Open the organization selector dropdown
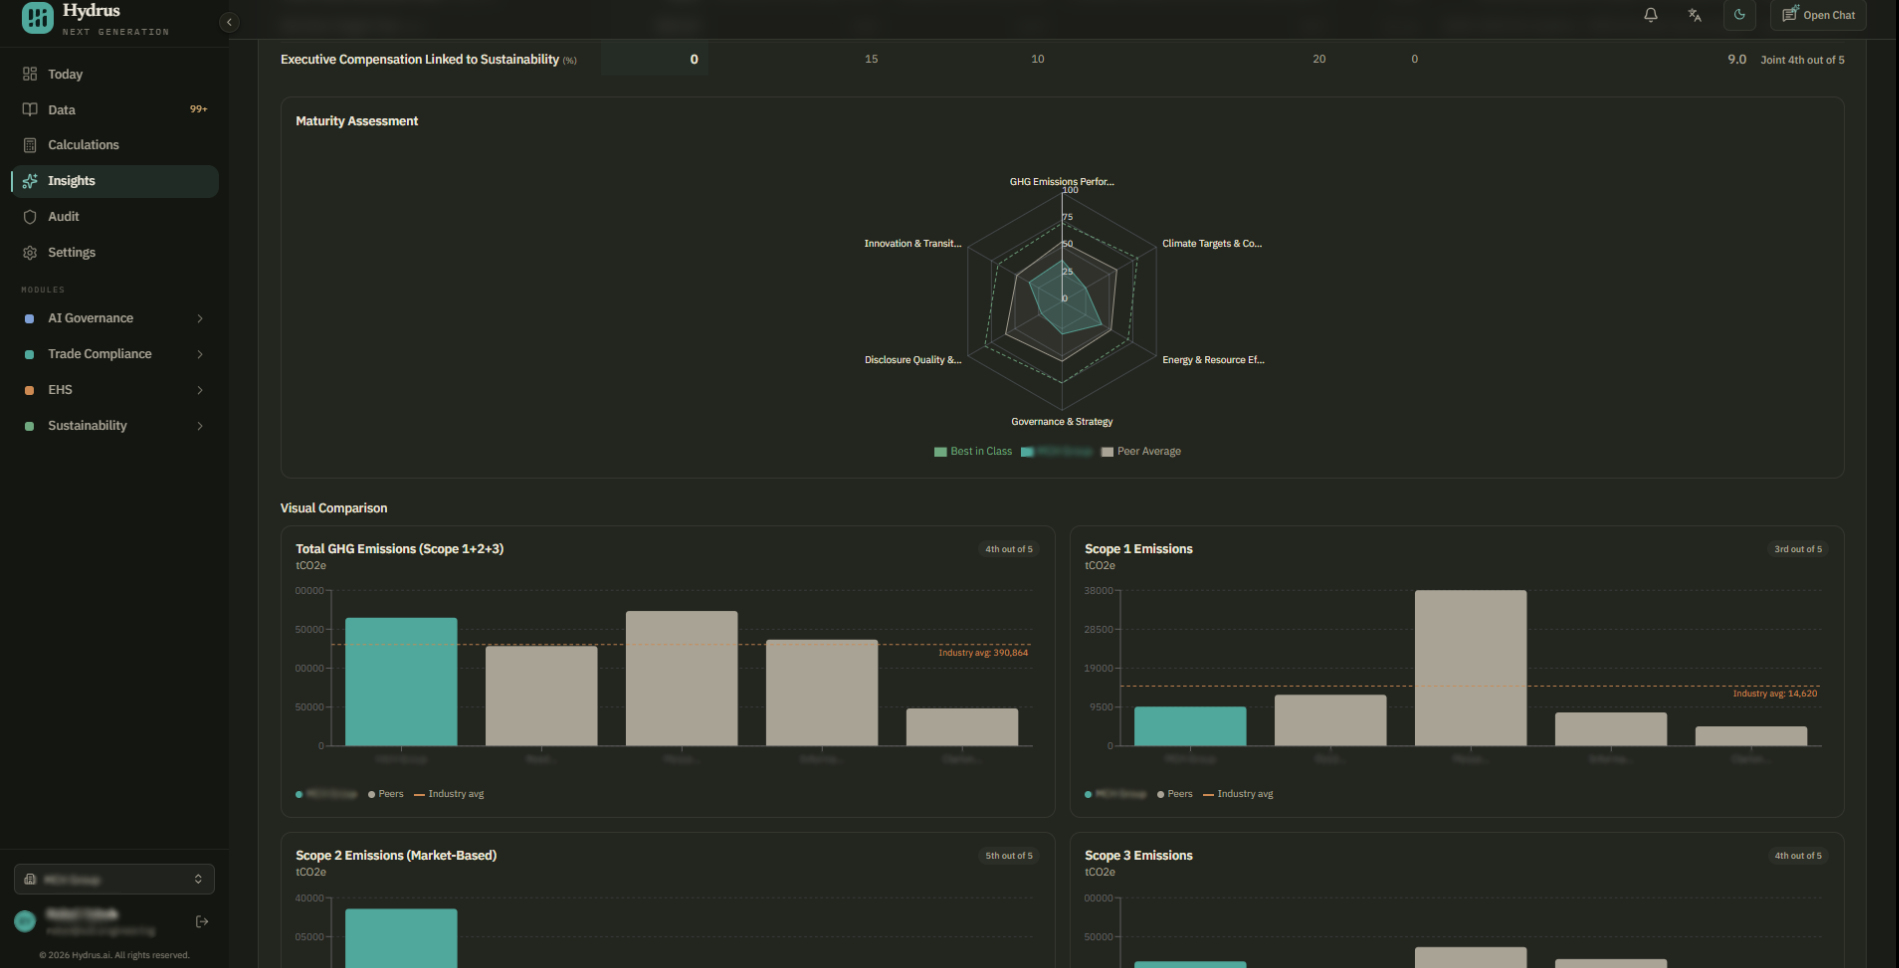 pos(114,879)
